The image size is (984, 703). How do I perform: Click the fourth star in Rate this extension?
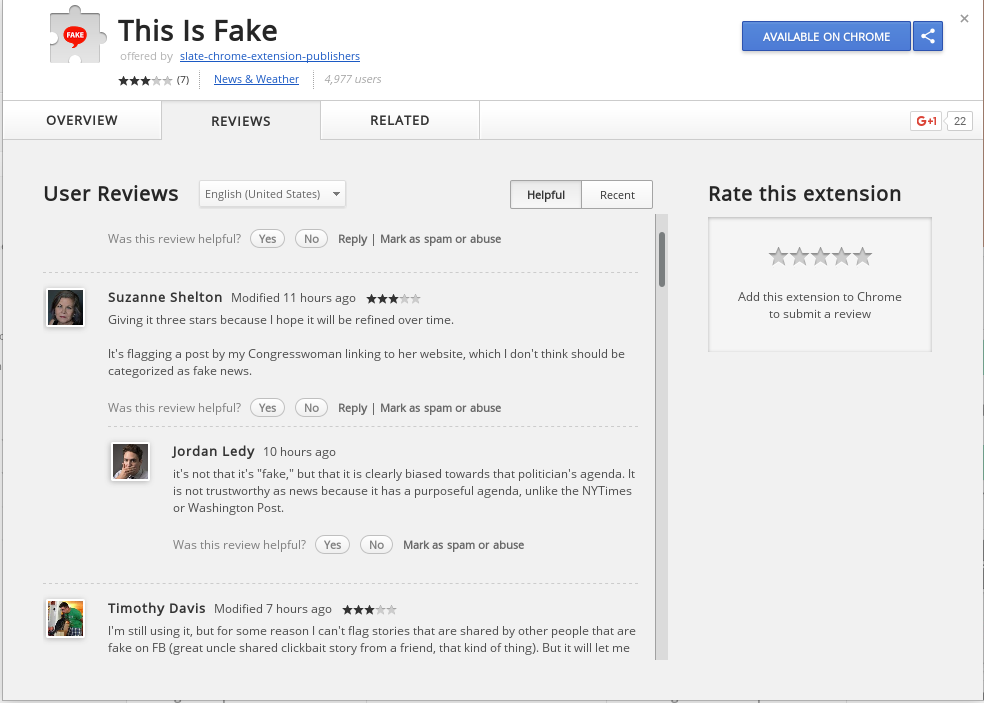point(842,256)
